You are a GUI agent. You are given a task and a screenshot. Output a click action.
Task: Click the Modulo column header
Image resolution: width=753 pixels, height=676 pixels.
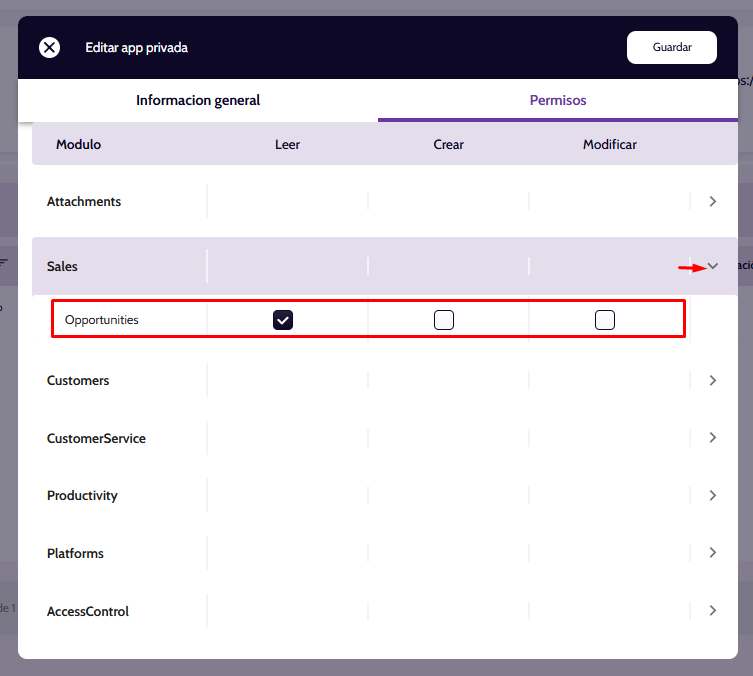point(78,144)
